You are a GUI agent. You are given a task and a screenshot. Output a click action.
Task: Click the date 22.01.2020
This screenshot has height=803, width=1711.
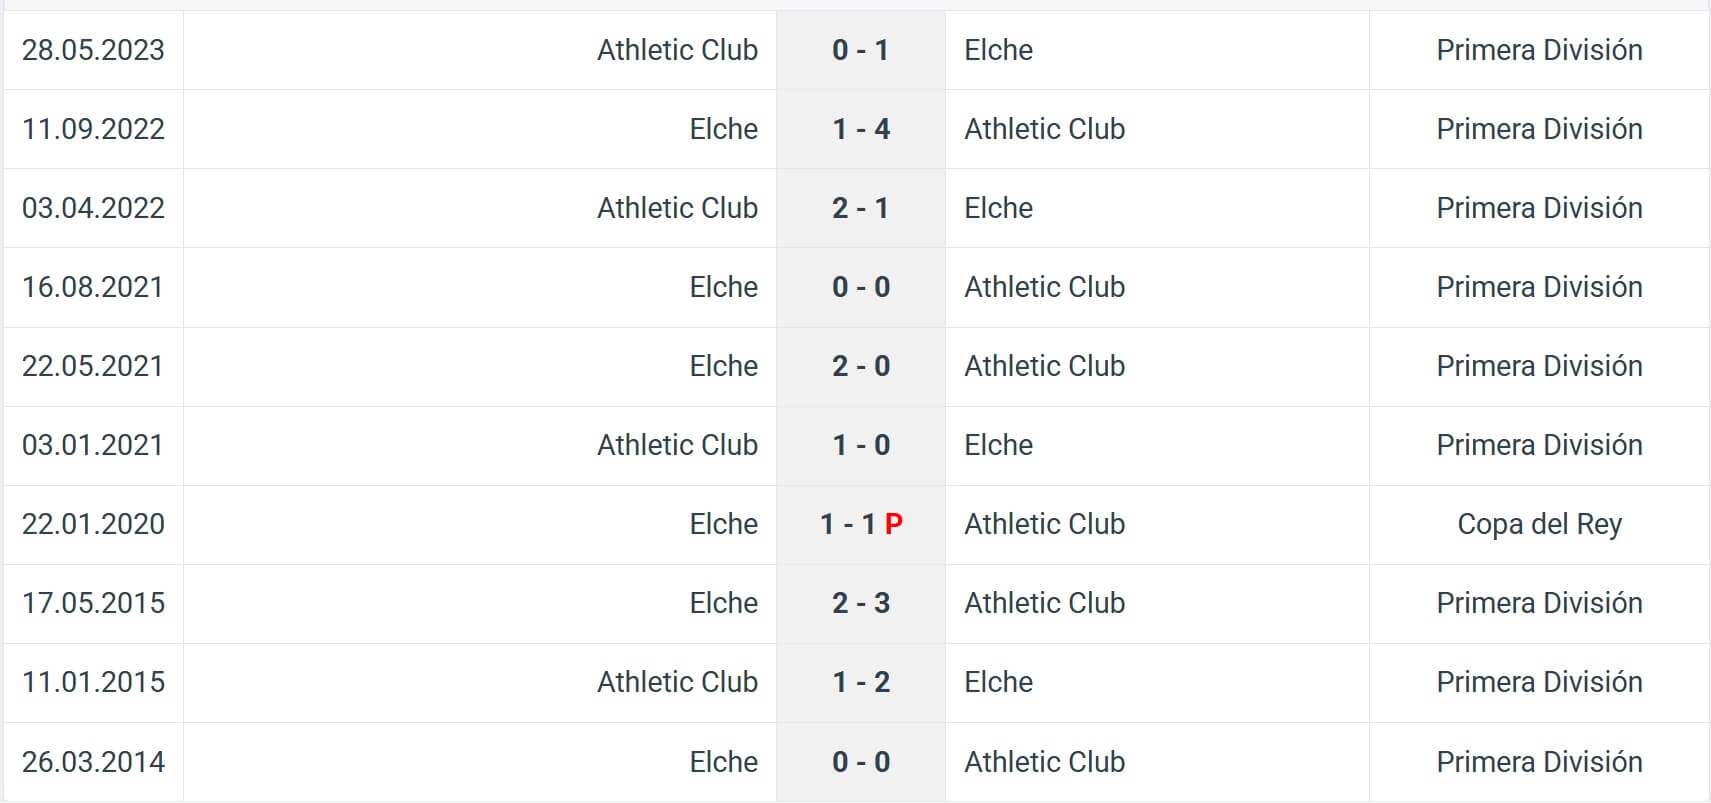click(93, 524)
